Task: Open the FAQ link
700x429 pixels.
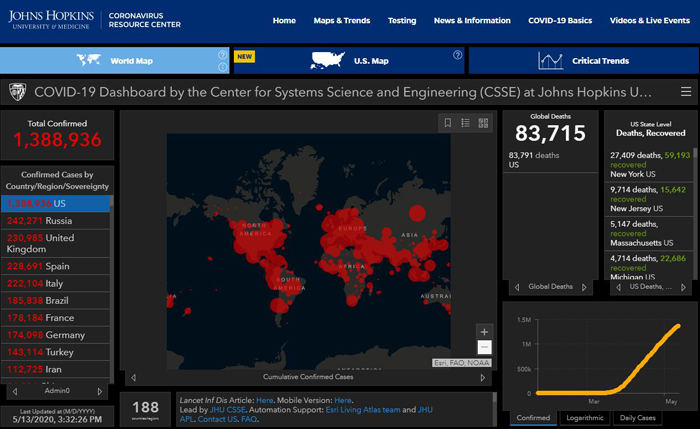Action: coord(249,419)
